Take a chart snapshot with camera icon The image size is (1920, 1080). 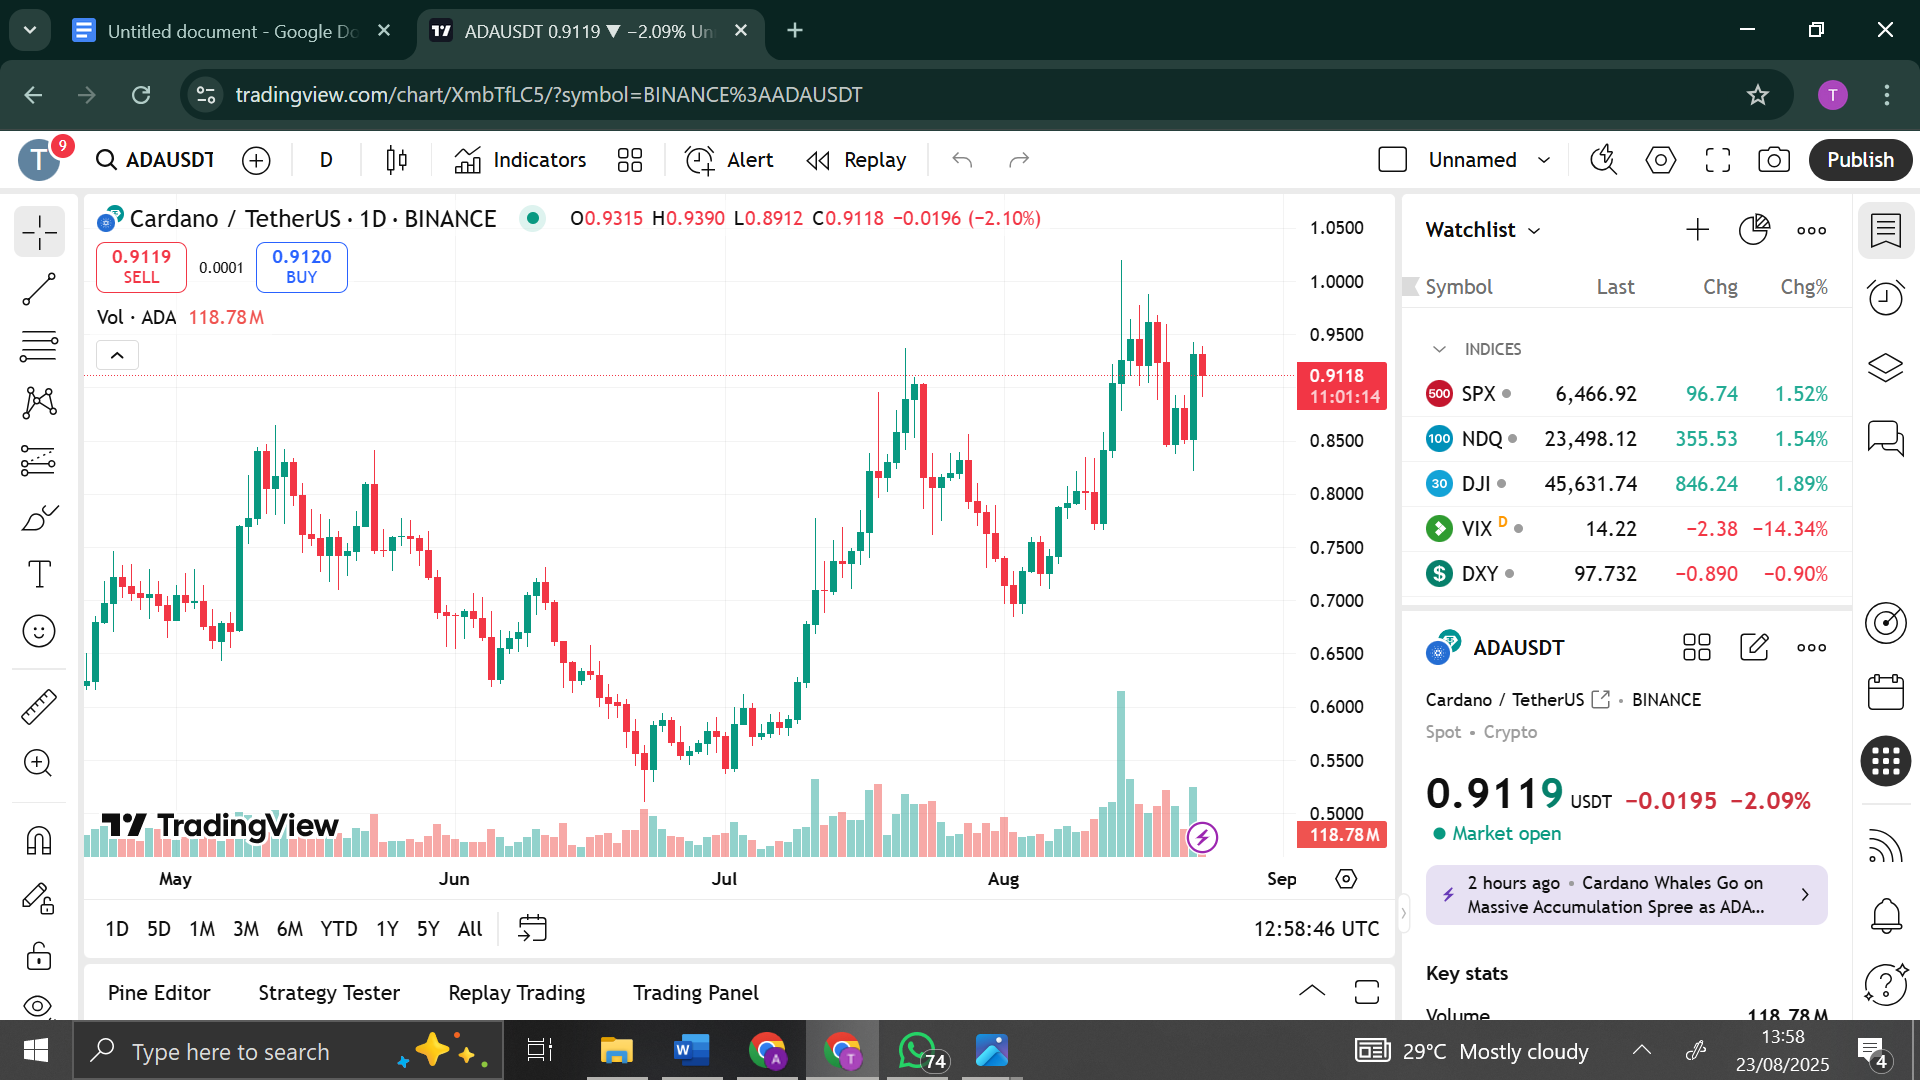1774,160
